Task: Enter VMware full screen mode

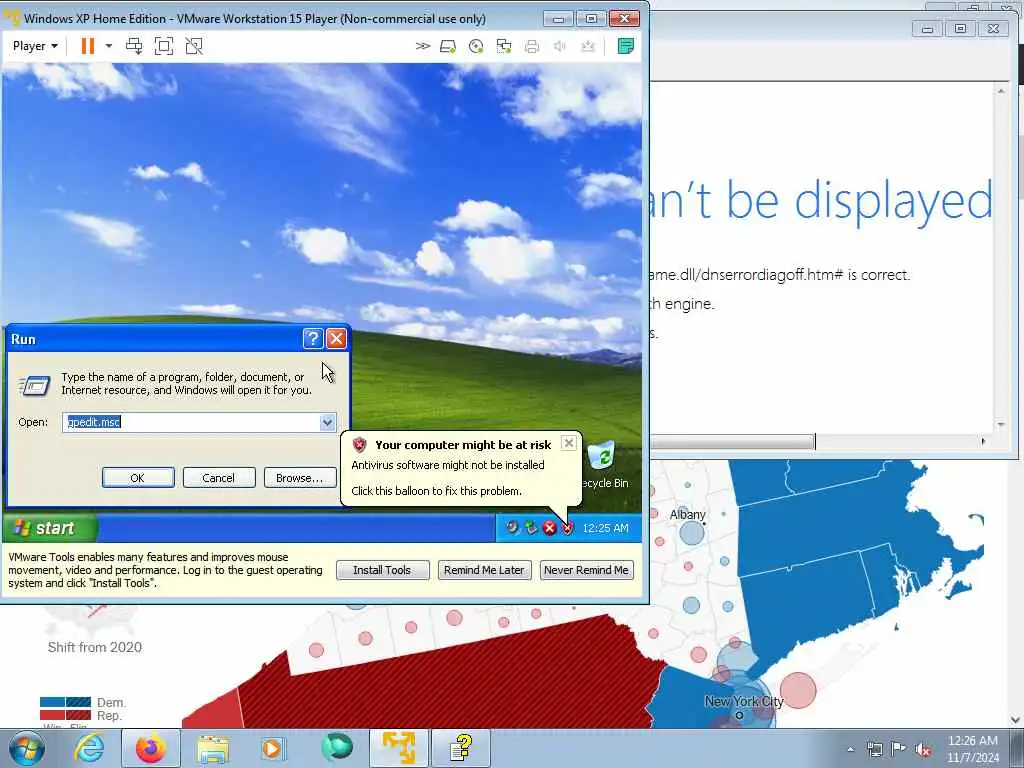Action: (164, 46)
